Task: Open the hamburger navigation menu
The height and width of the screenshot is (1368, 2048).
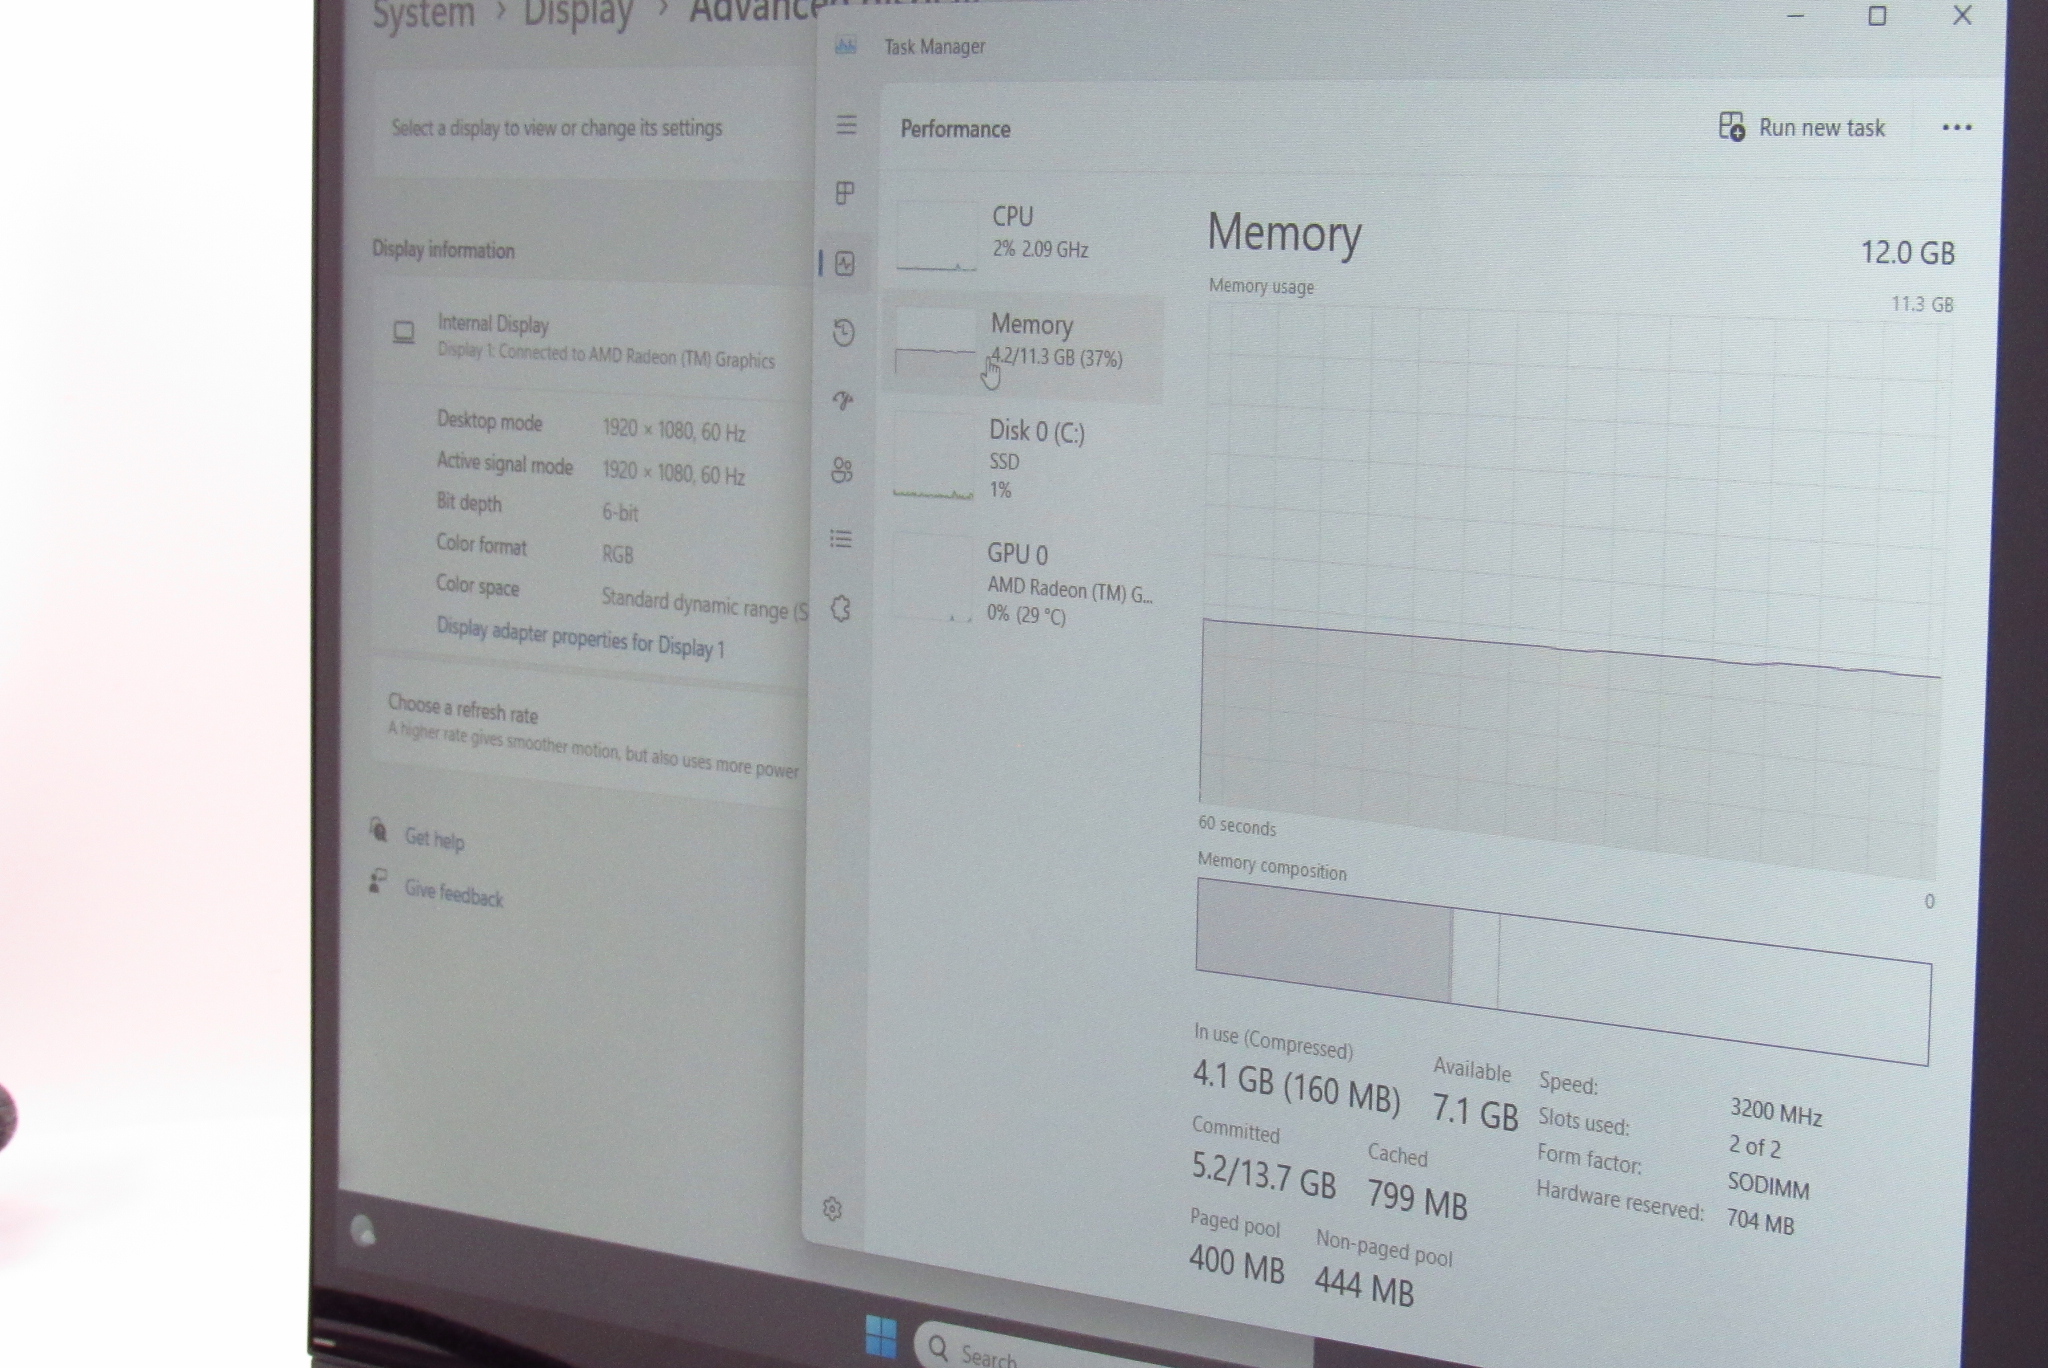Action: [x=846, y=125]
